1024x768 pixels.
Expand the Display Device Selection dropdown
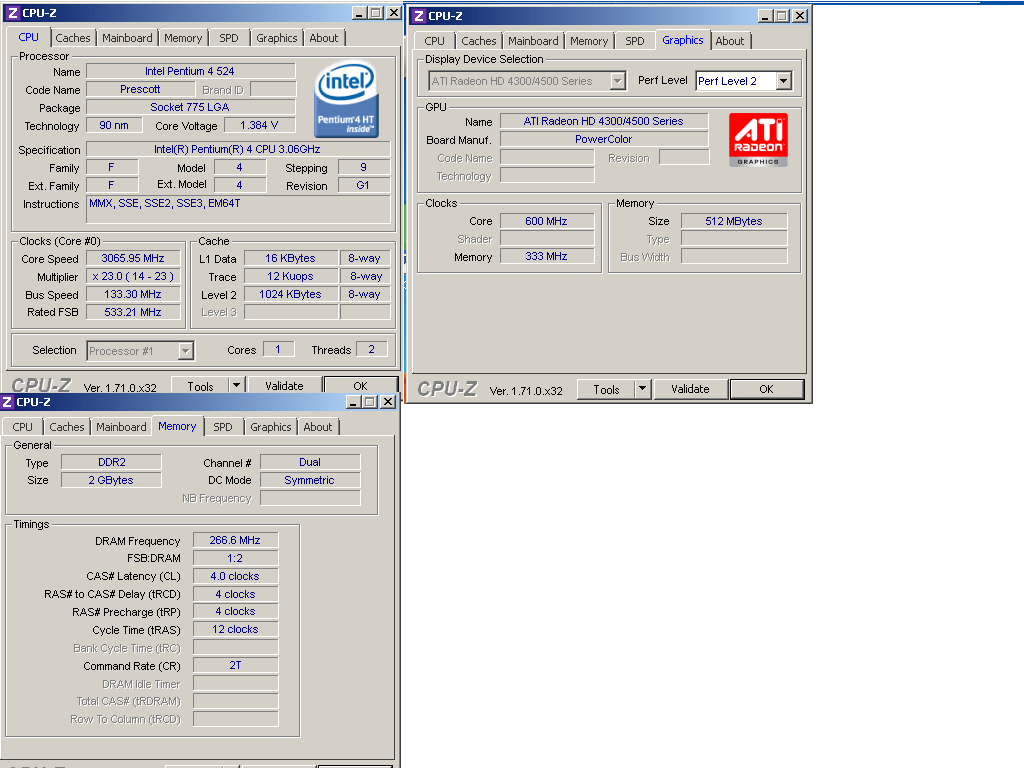pyautogui.click(x=617, y=81)
